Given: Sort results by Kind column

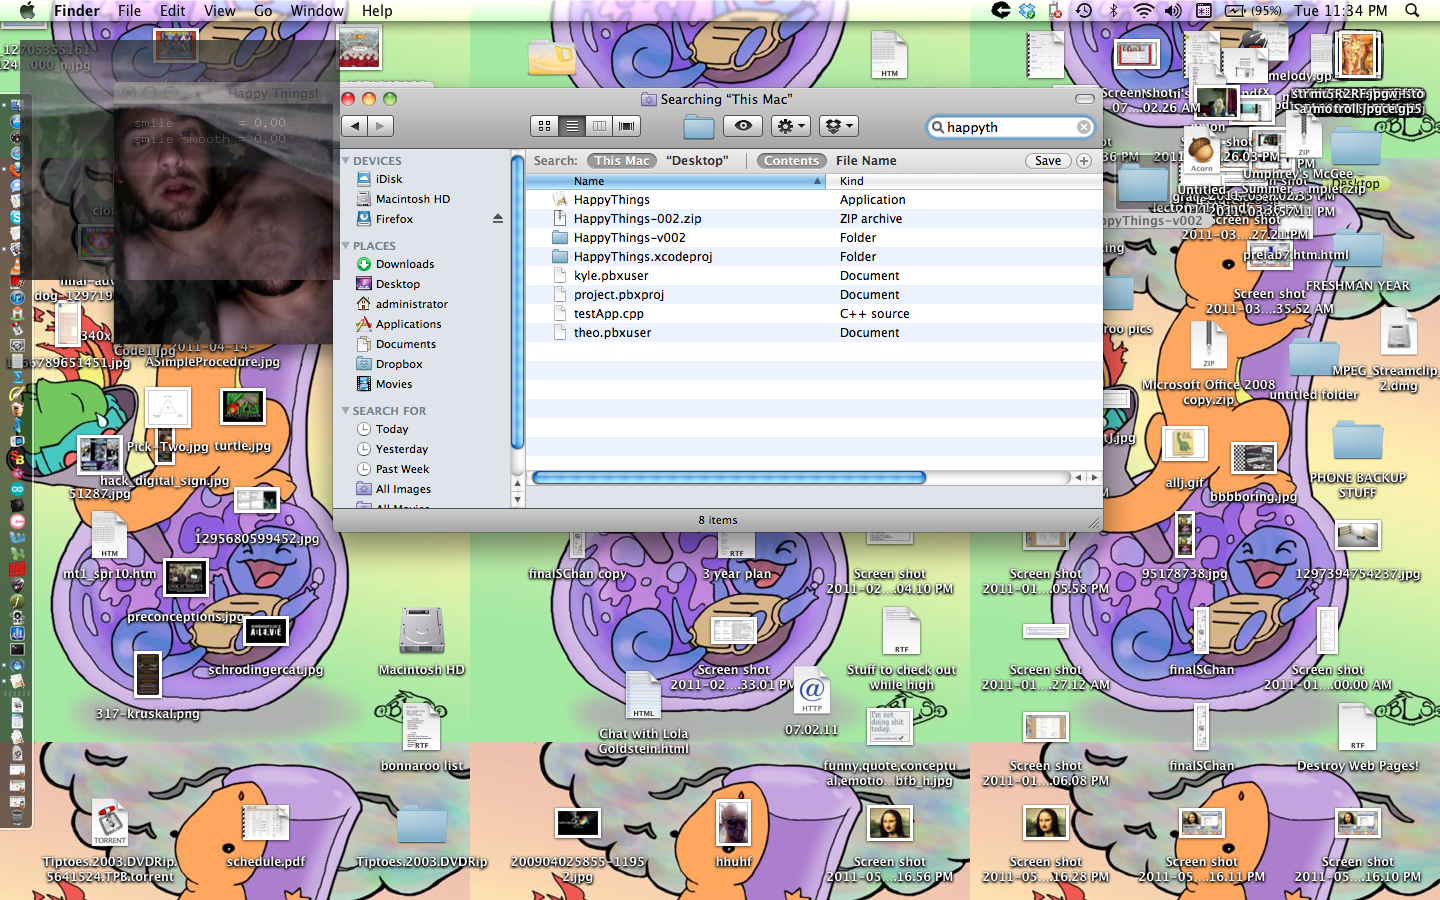Looking at the screenshot, I should coord(964,181).
